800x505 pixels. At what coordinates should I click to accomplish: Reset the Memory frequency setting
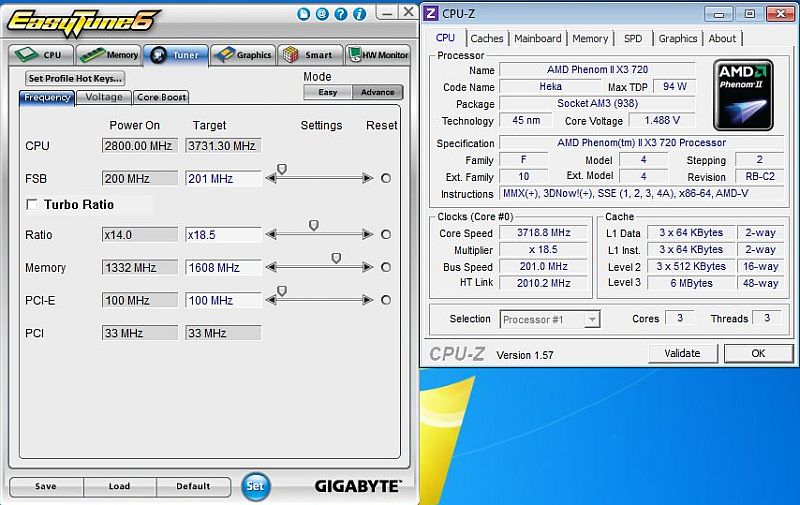[x=386, y=268]
